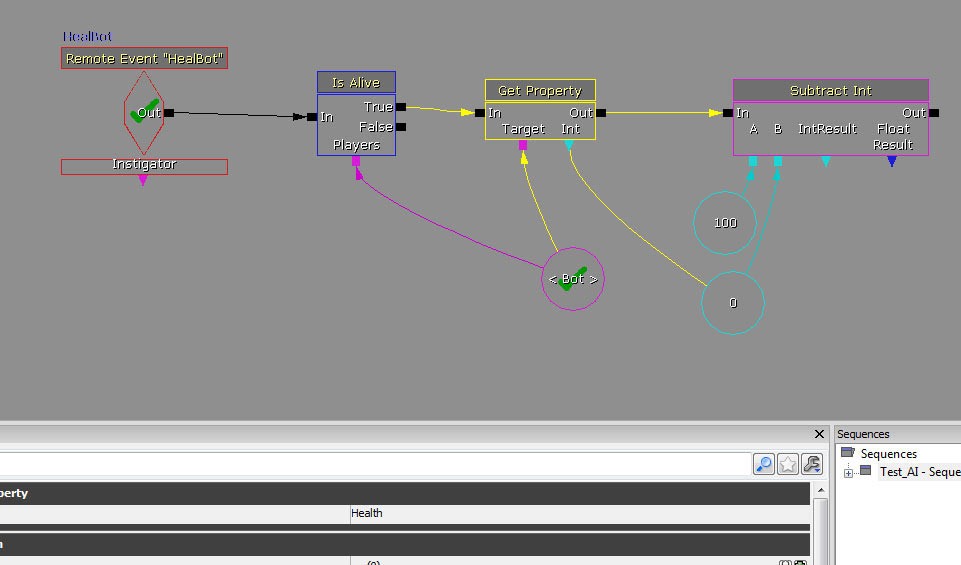Click the Float Result output connector
The image size is (961, 565).
point(892,161)
